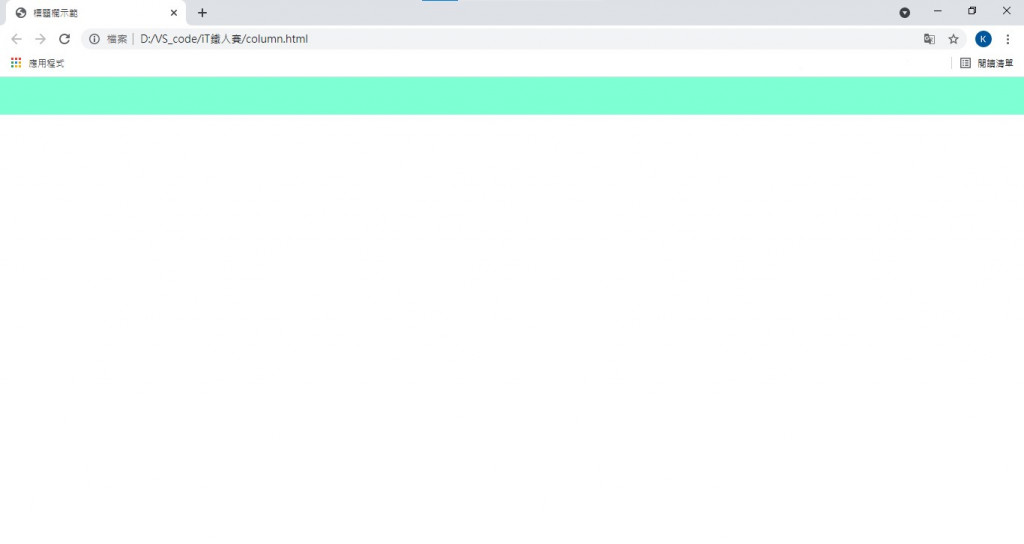Open the profile avatar K
1024x544 pixels.
click(x=983, y=39)
